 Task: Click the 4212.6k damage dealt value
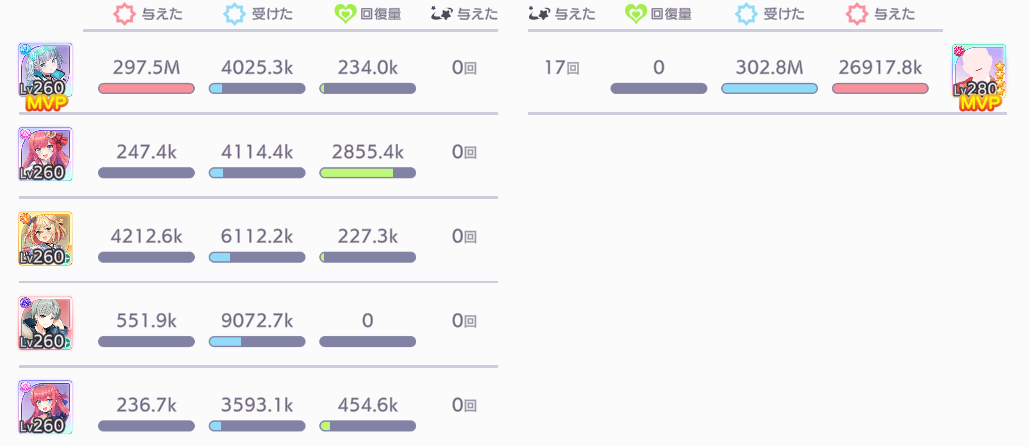click(x=146, y=236)
